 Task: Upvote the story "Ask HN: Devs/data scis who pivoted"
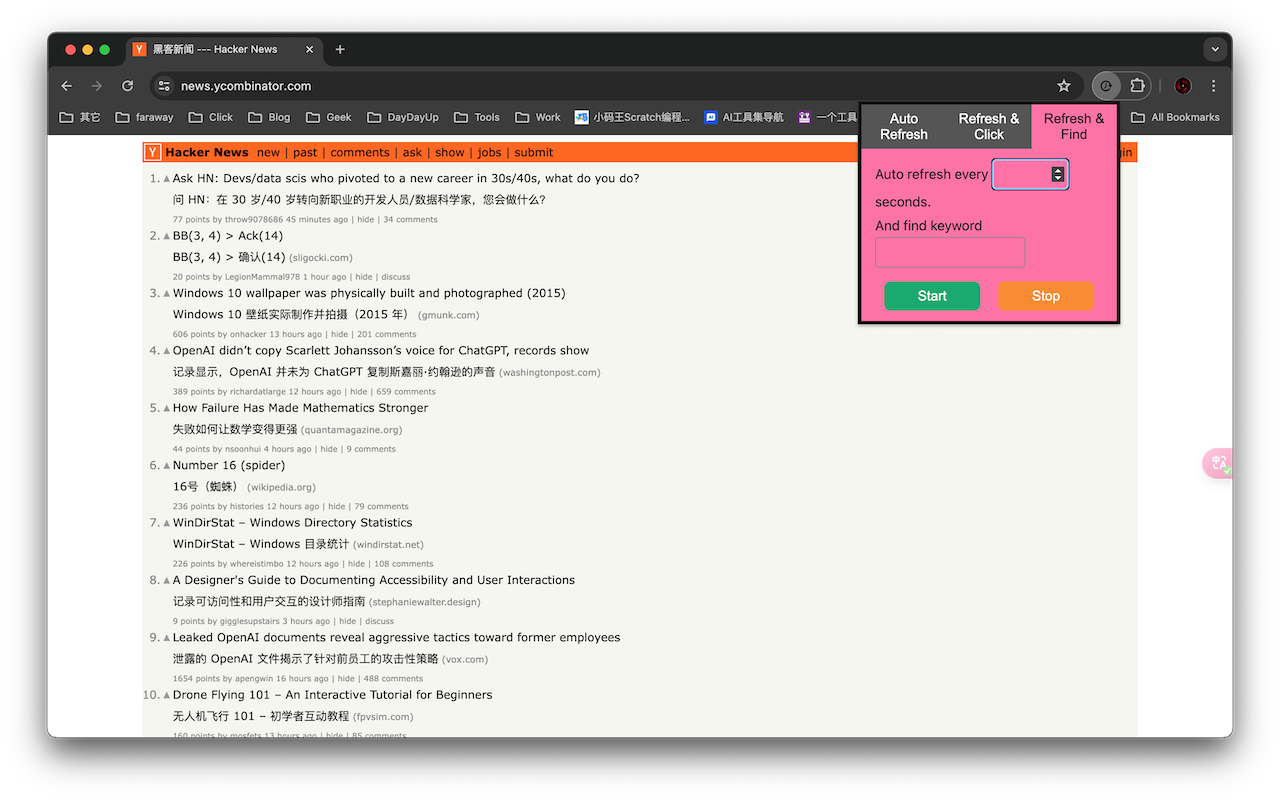pos(167,180)
